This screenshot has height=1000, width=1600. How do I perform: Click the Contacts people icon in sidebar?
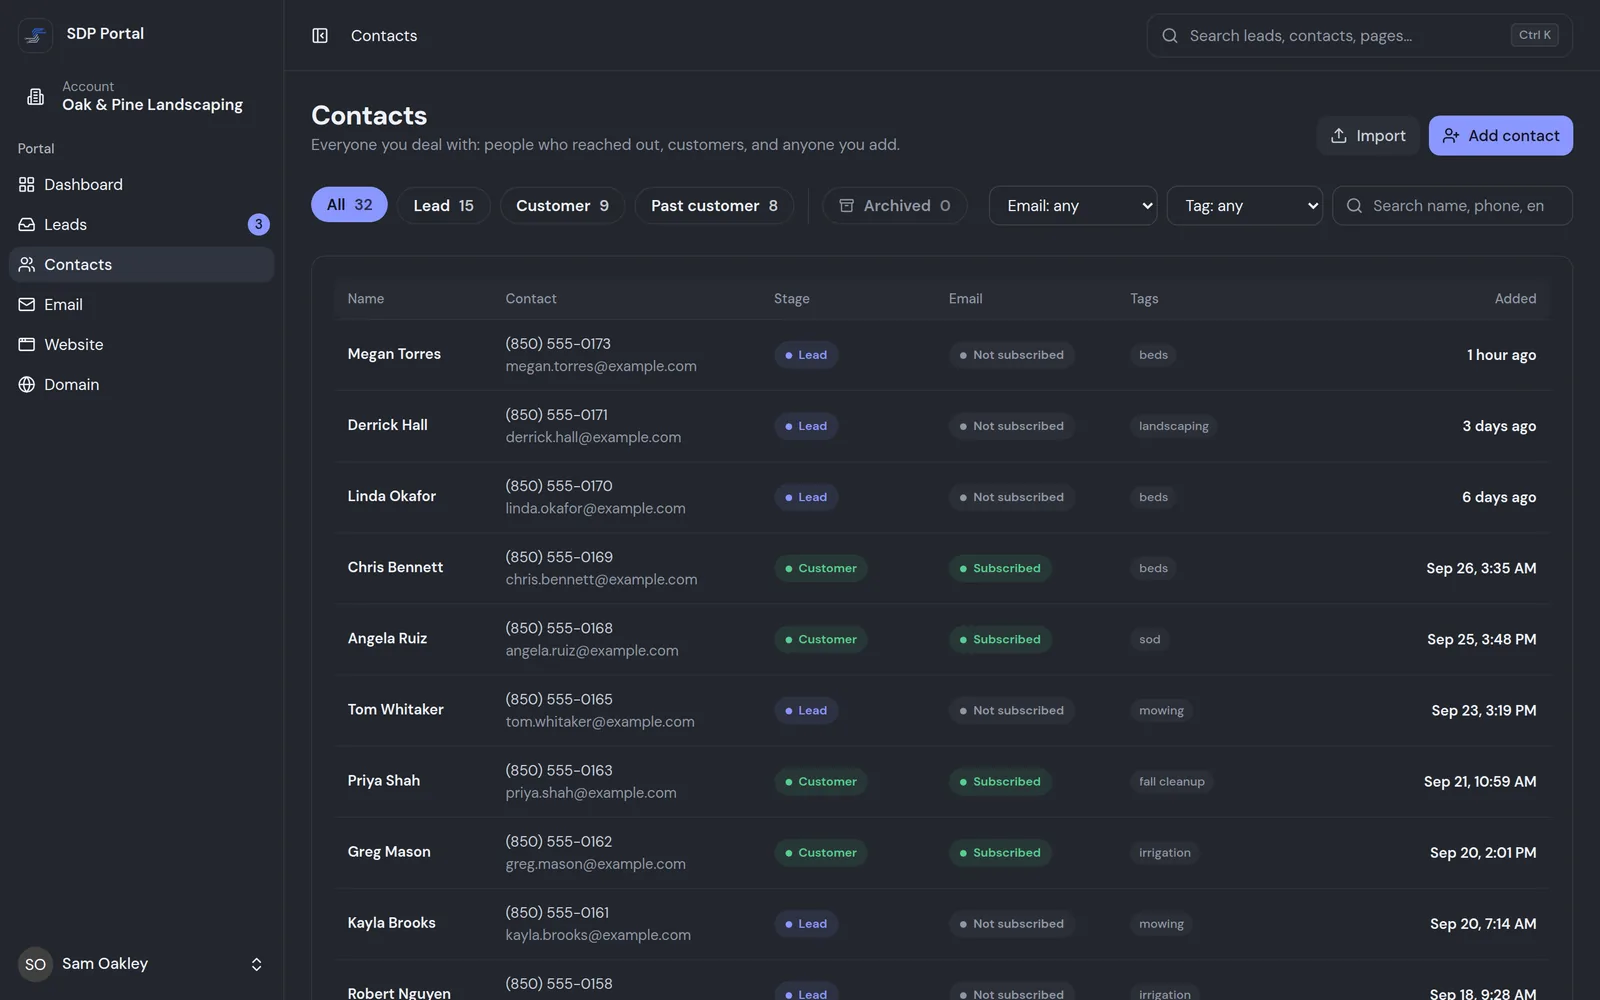(27, 265)
